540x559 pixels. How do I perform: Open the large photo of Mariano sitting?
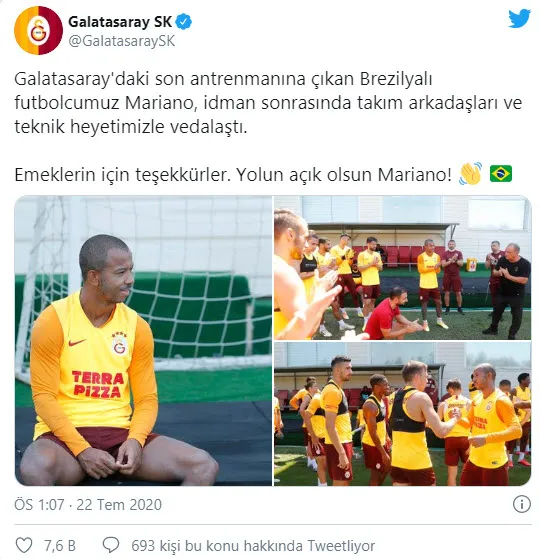click(143, 340)
